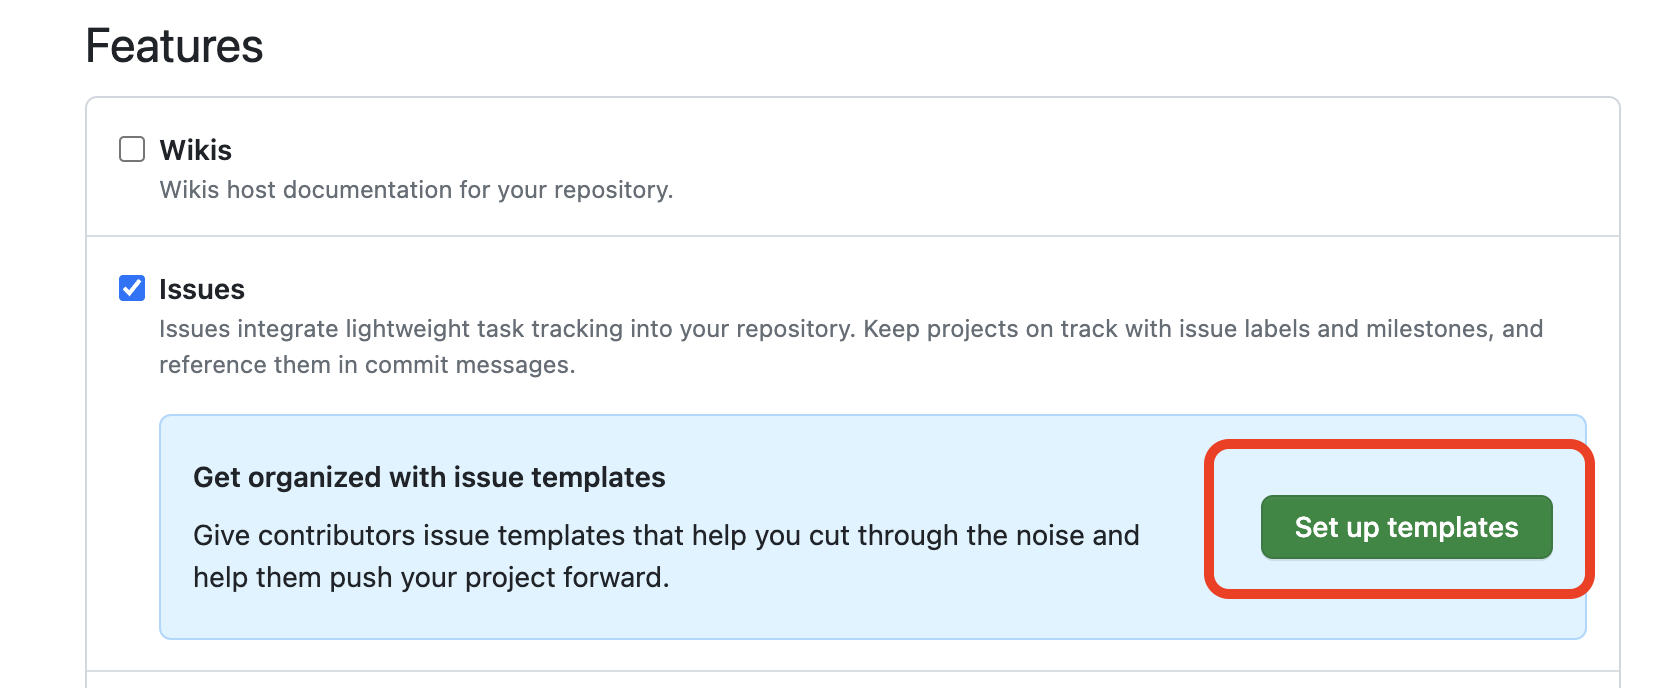Click the bold Issues label
This screenshot has height=688, width=1664.
click(x=202, y=289)
